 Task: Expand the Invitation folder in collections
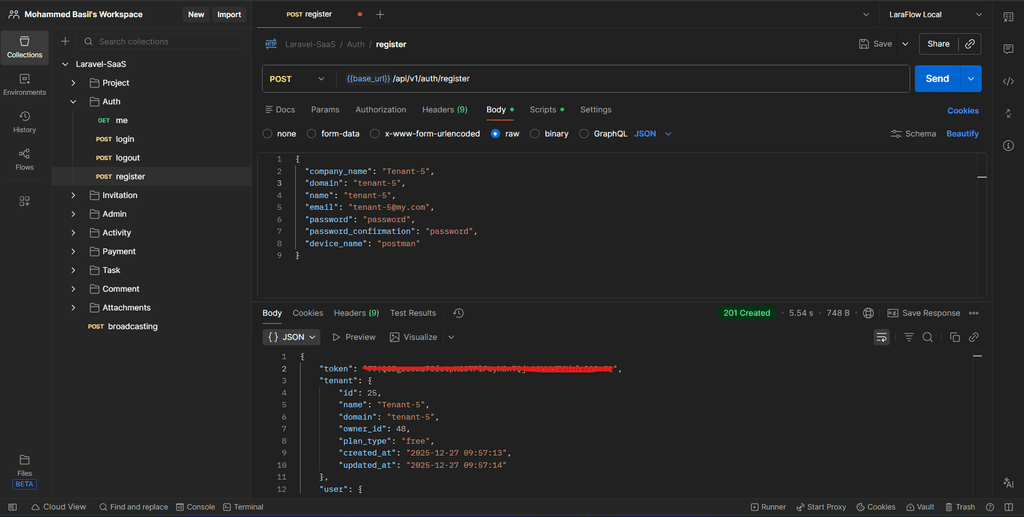74,195
